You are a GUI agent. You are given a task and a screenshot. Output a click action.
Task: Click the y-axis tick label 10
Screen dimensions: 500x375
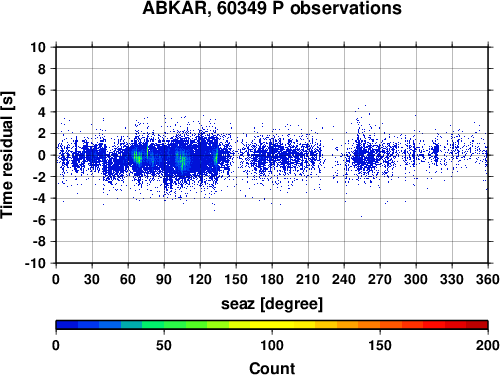pyautogui.click(x=38, y=47)
